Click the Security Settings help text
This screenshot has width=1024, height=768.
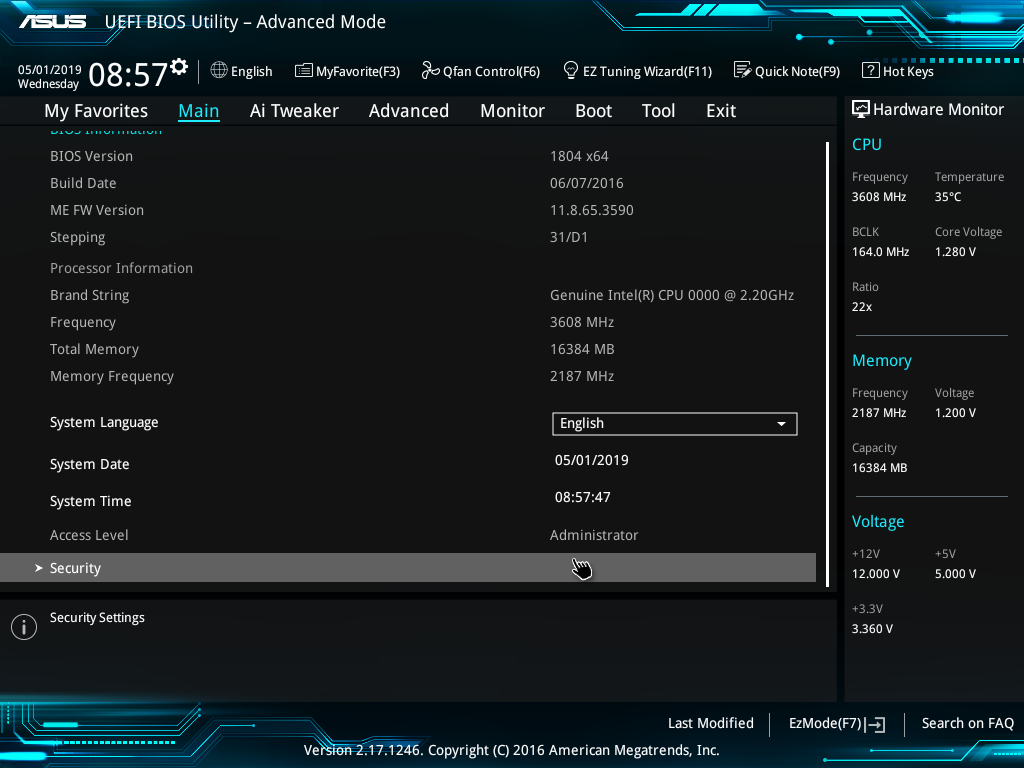(97, 618)
